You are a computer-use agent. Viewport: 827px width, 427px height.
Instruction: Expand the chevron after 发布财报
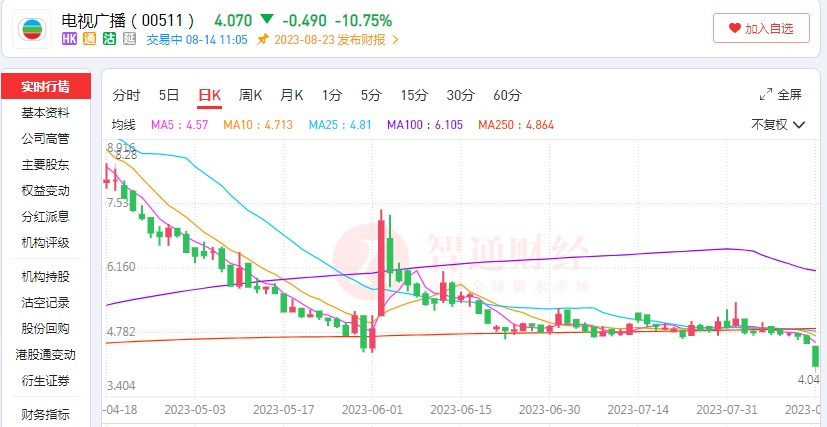(396, 40)
